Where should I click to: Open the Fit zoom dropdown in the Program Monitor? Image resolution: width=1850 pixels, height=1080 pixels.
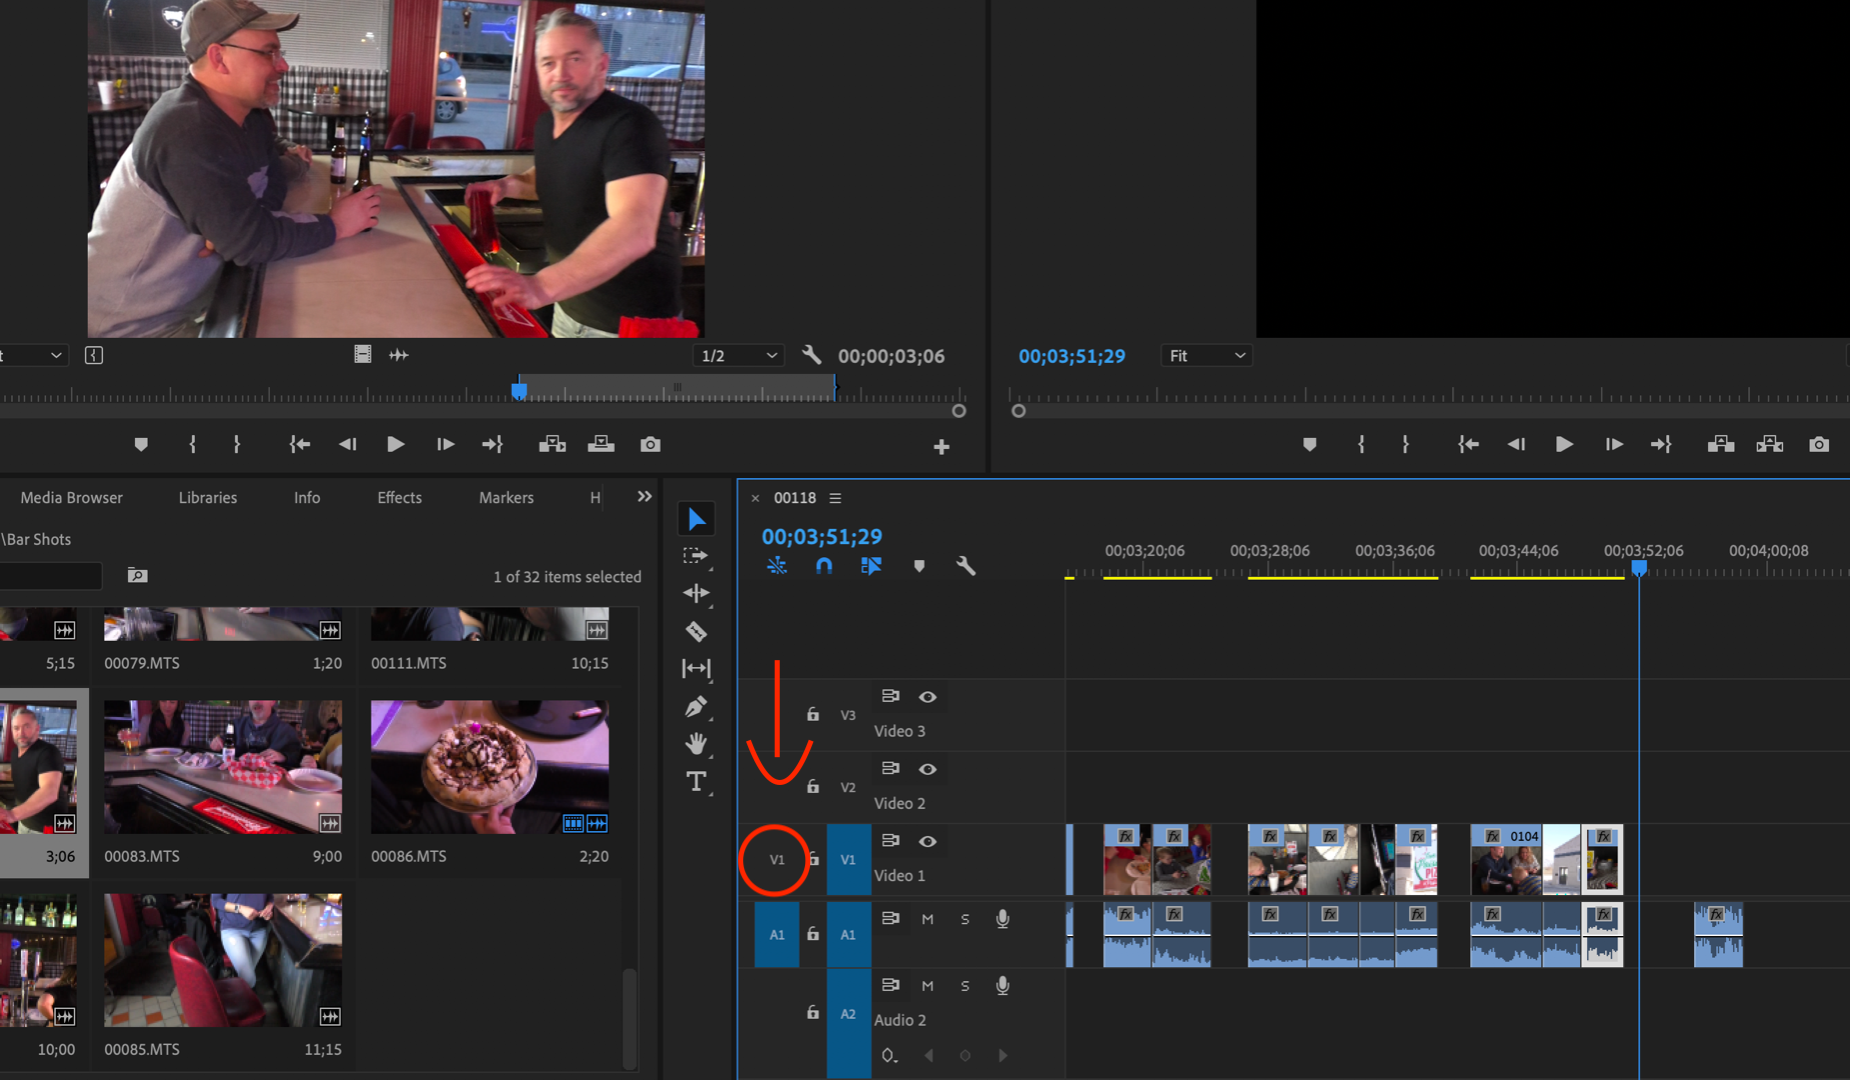1205,355
